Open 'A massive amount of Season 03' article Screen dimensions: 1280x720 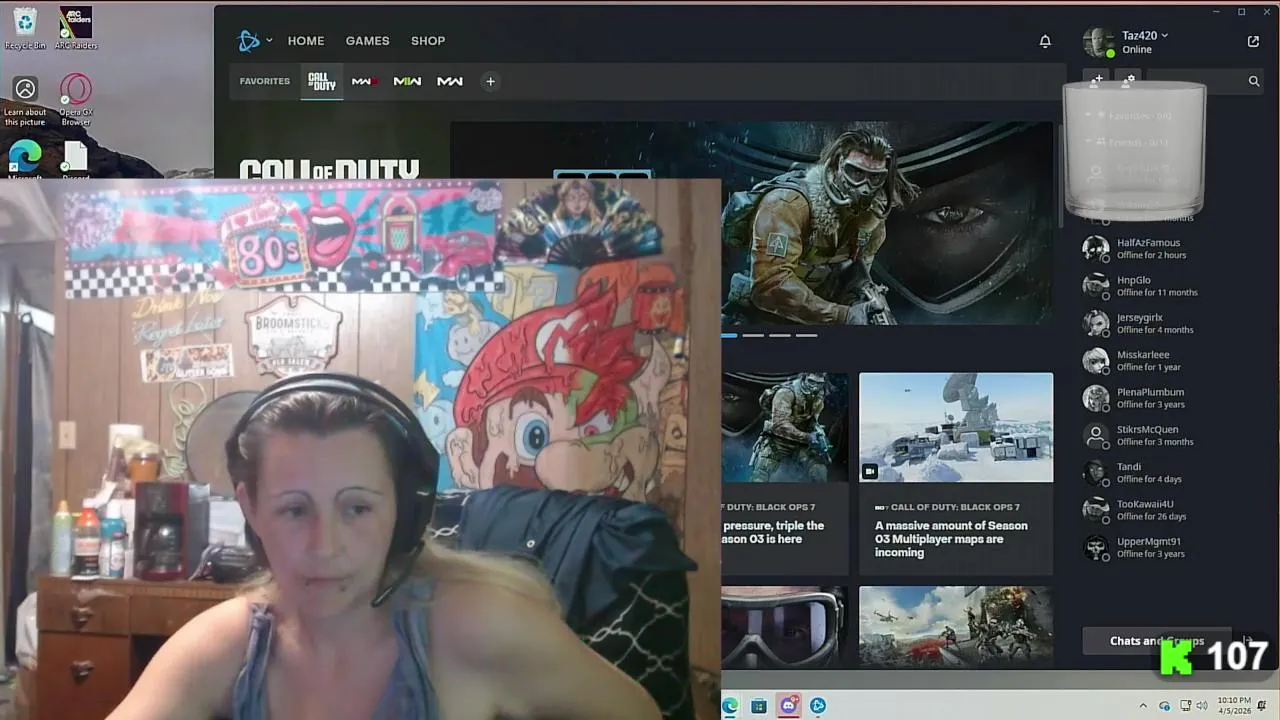pos(951,539)
